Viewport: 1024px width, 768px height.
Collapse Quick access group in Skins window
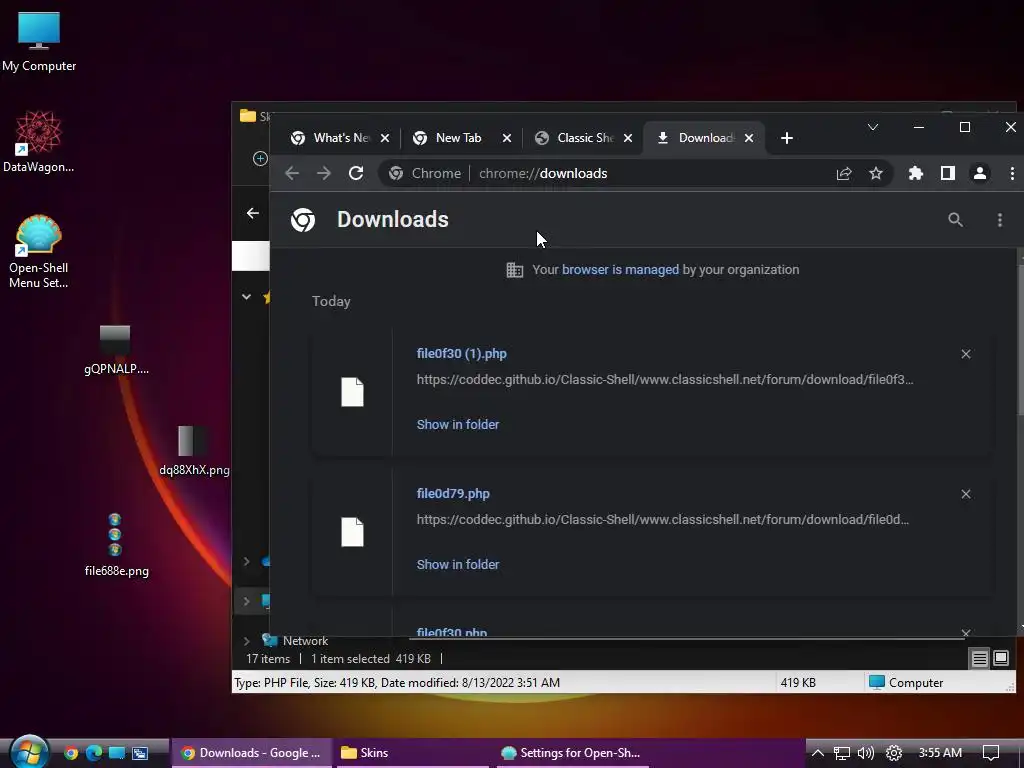coord(246,296)
